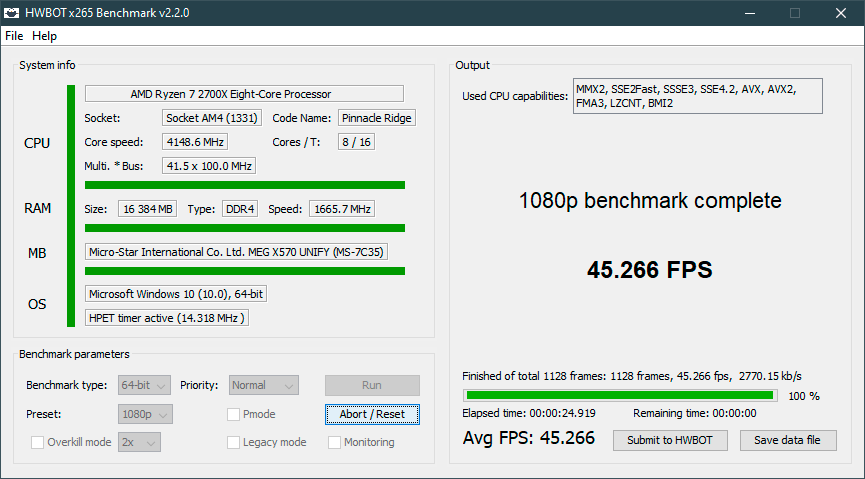Image resolution: width=865 pixels, height=479 pixels.
Task: Open the Overkill mode 2x dropdown
Action: [x=139, y=442]
